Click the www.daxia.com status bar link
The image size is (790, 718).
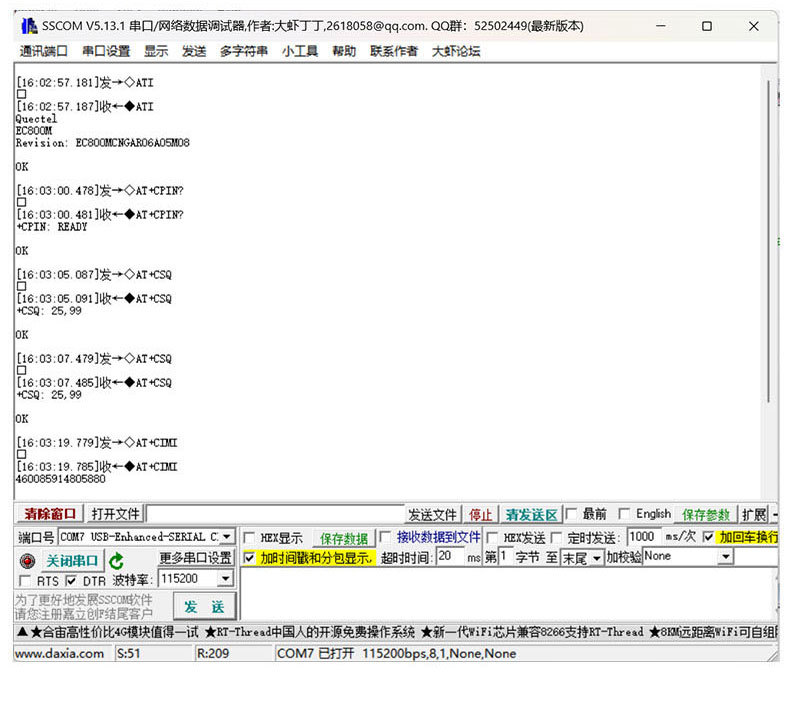tap(59, 654)
